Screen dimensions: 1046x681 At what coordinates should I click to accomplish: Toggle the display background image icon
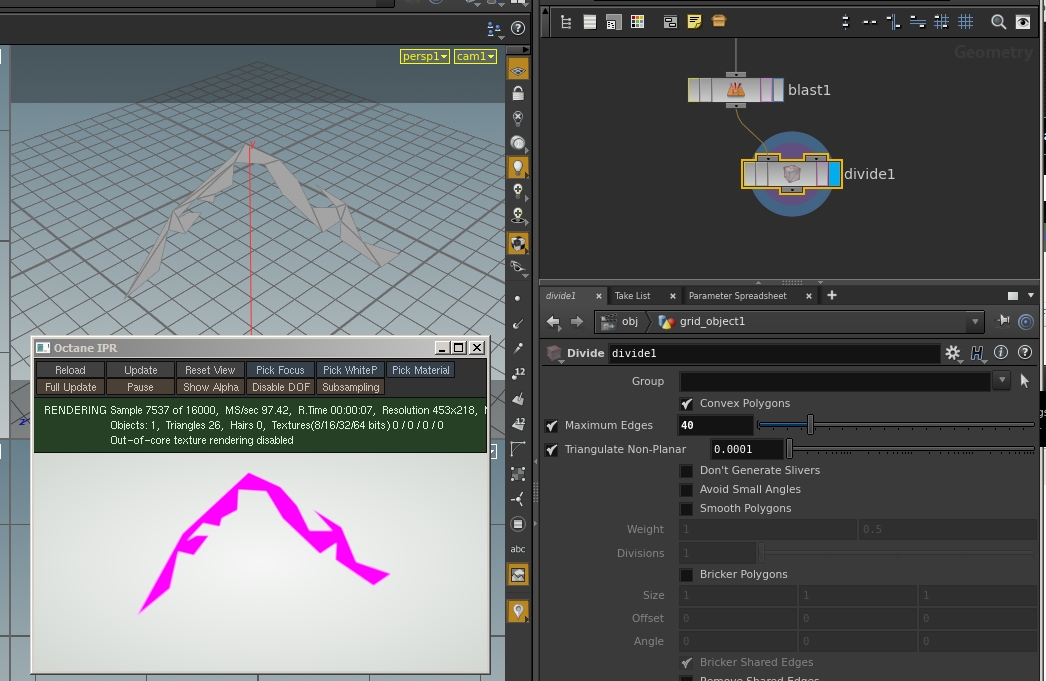[x=517, y=575]
